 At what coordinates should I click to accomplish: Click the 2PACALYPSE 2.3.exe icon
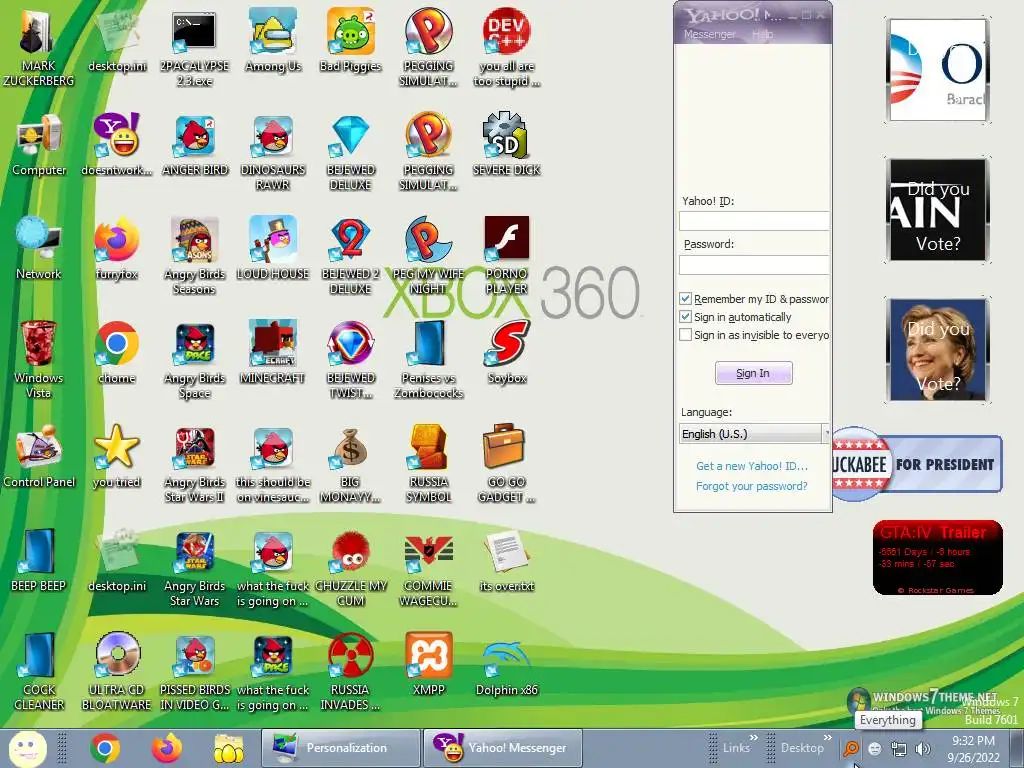coord(195,48)
